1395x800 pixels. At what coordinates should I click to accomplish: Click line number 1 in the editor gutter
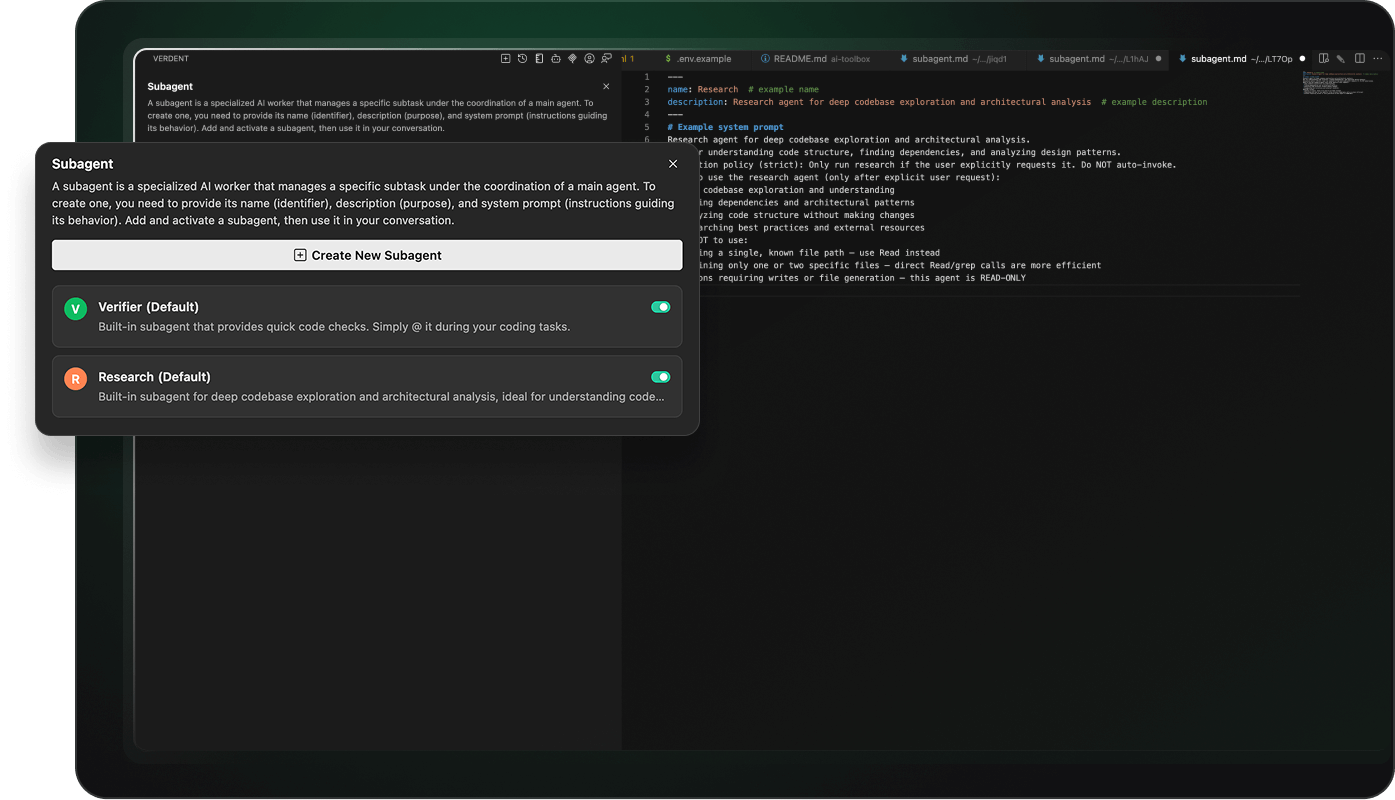point(647,77)
